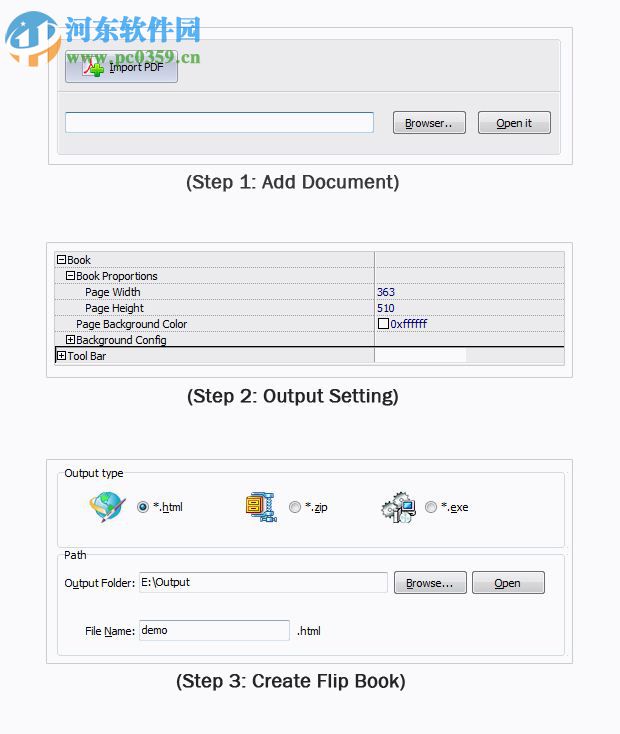Image resolution: width=620 pixels, height=734 pixels.
Task: Click the zip archive output icon
Action: tap(261, 506)
